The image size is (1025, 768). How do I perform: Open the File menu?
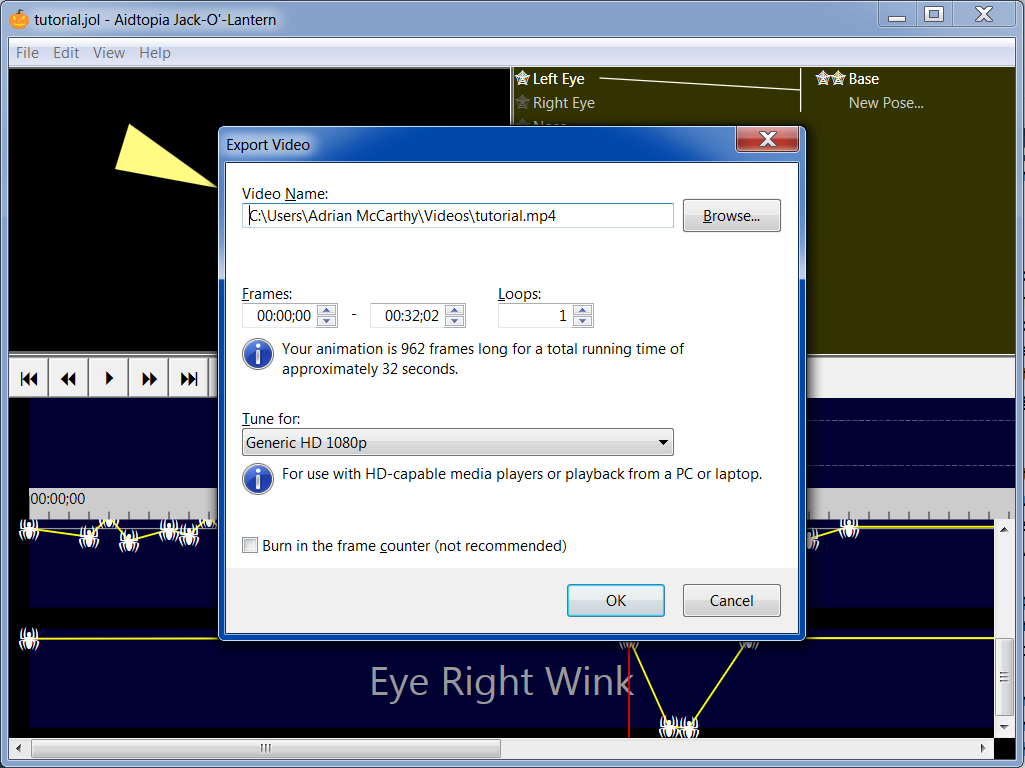pyautogui.click(x=27, y=53)
